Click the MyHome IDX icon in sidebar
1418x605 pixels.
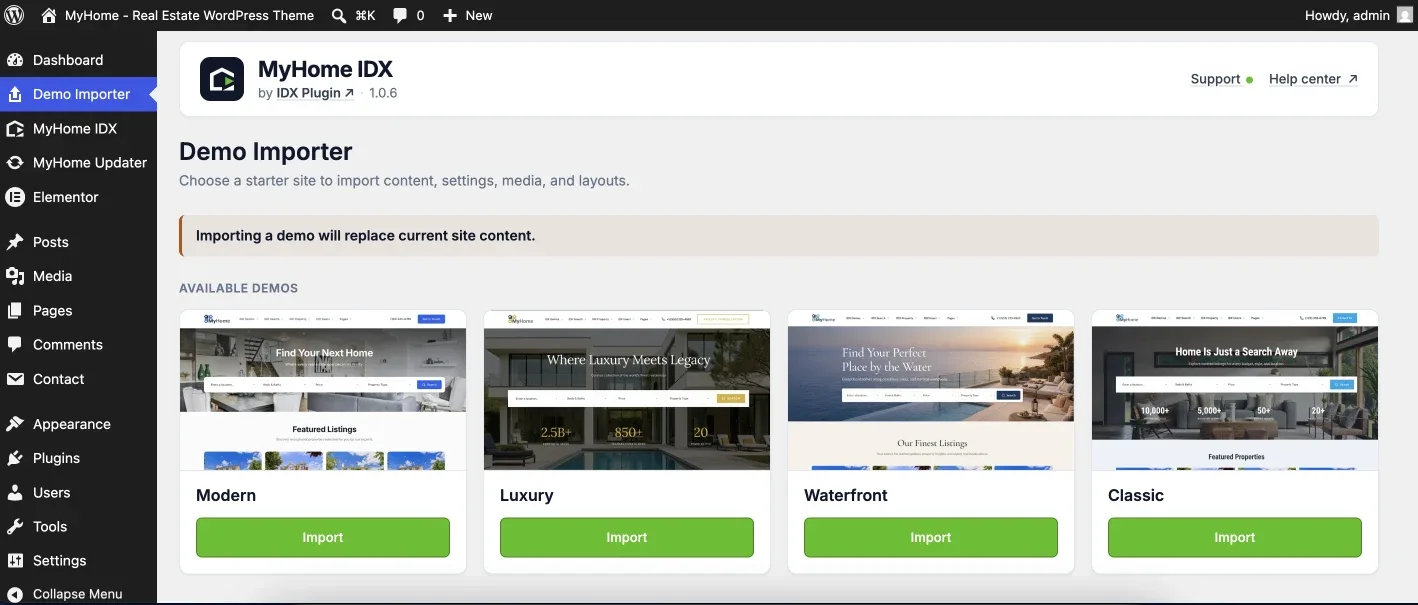tap(15, 128)
